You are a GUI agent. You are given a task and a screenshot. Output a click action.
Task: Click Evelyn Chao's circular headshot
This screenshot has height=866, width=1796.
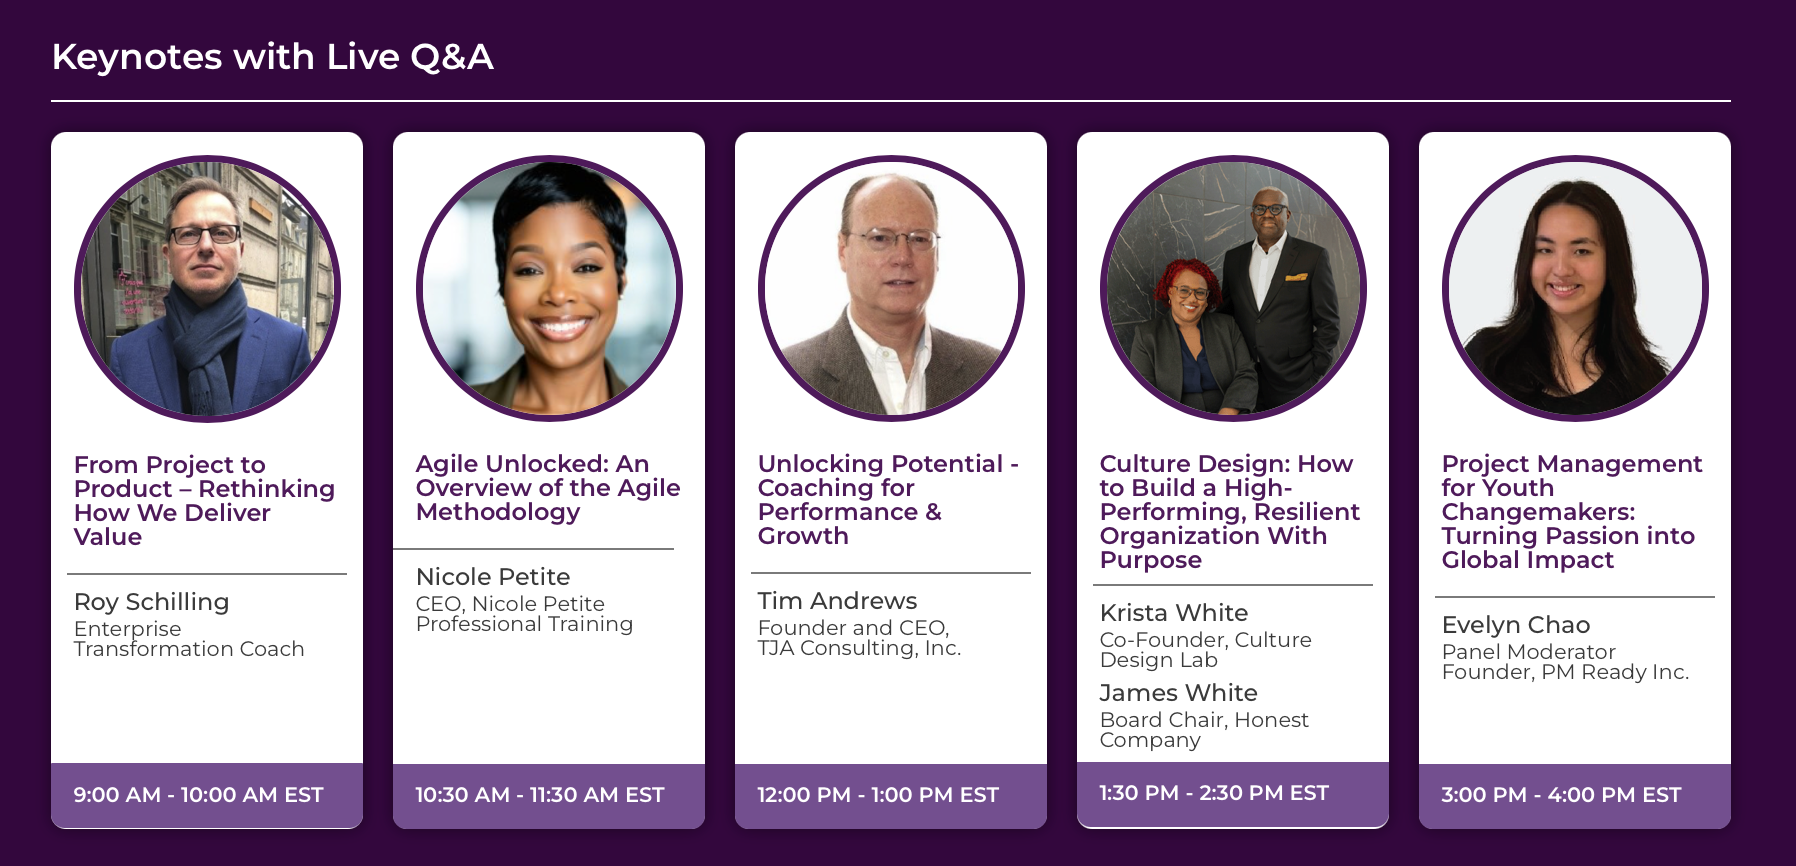point(1575,288)
